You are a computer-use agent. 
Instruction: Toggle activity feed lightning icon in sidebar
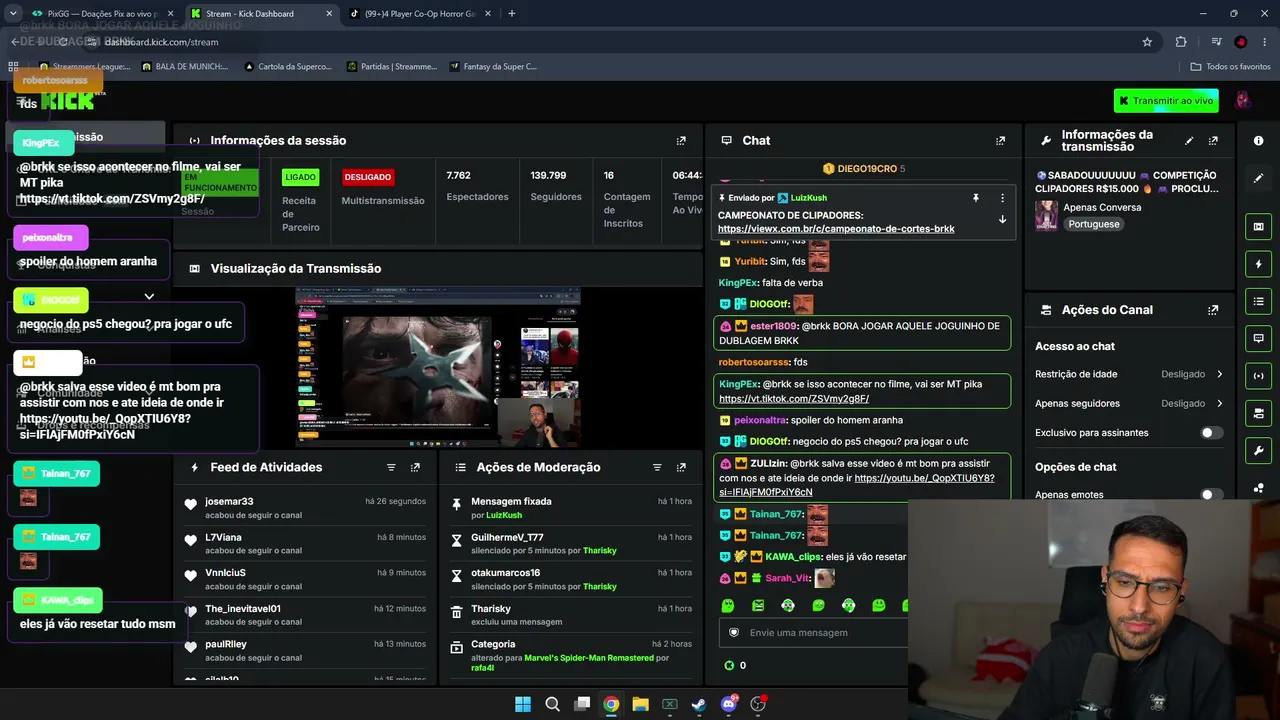[1258, 264]
